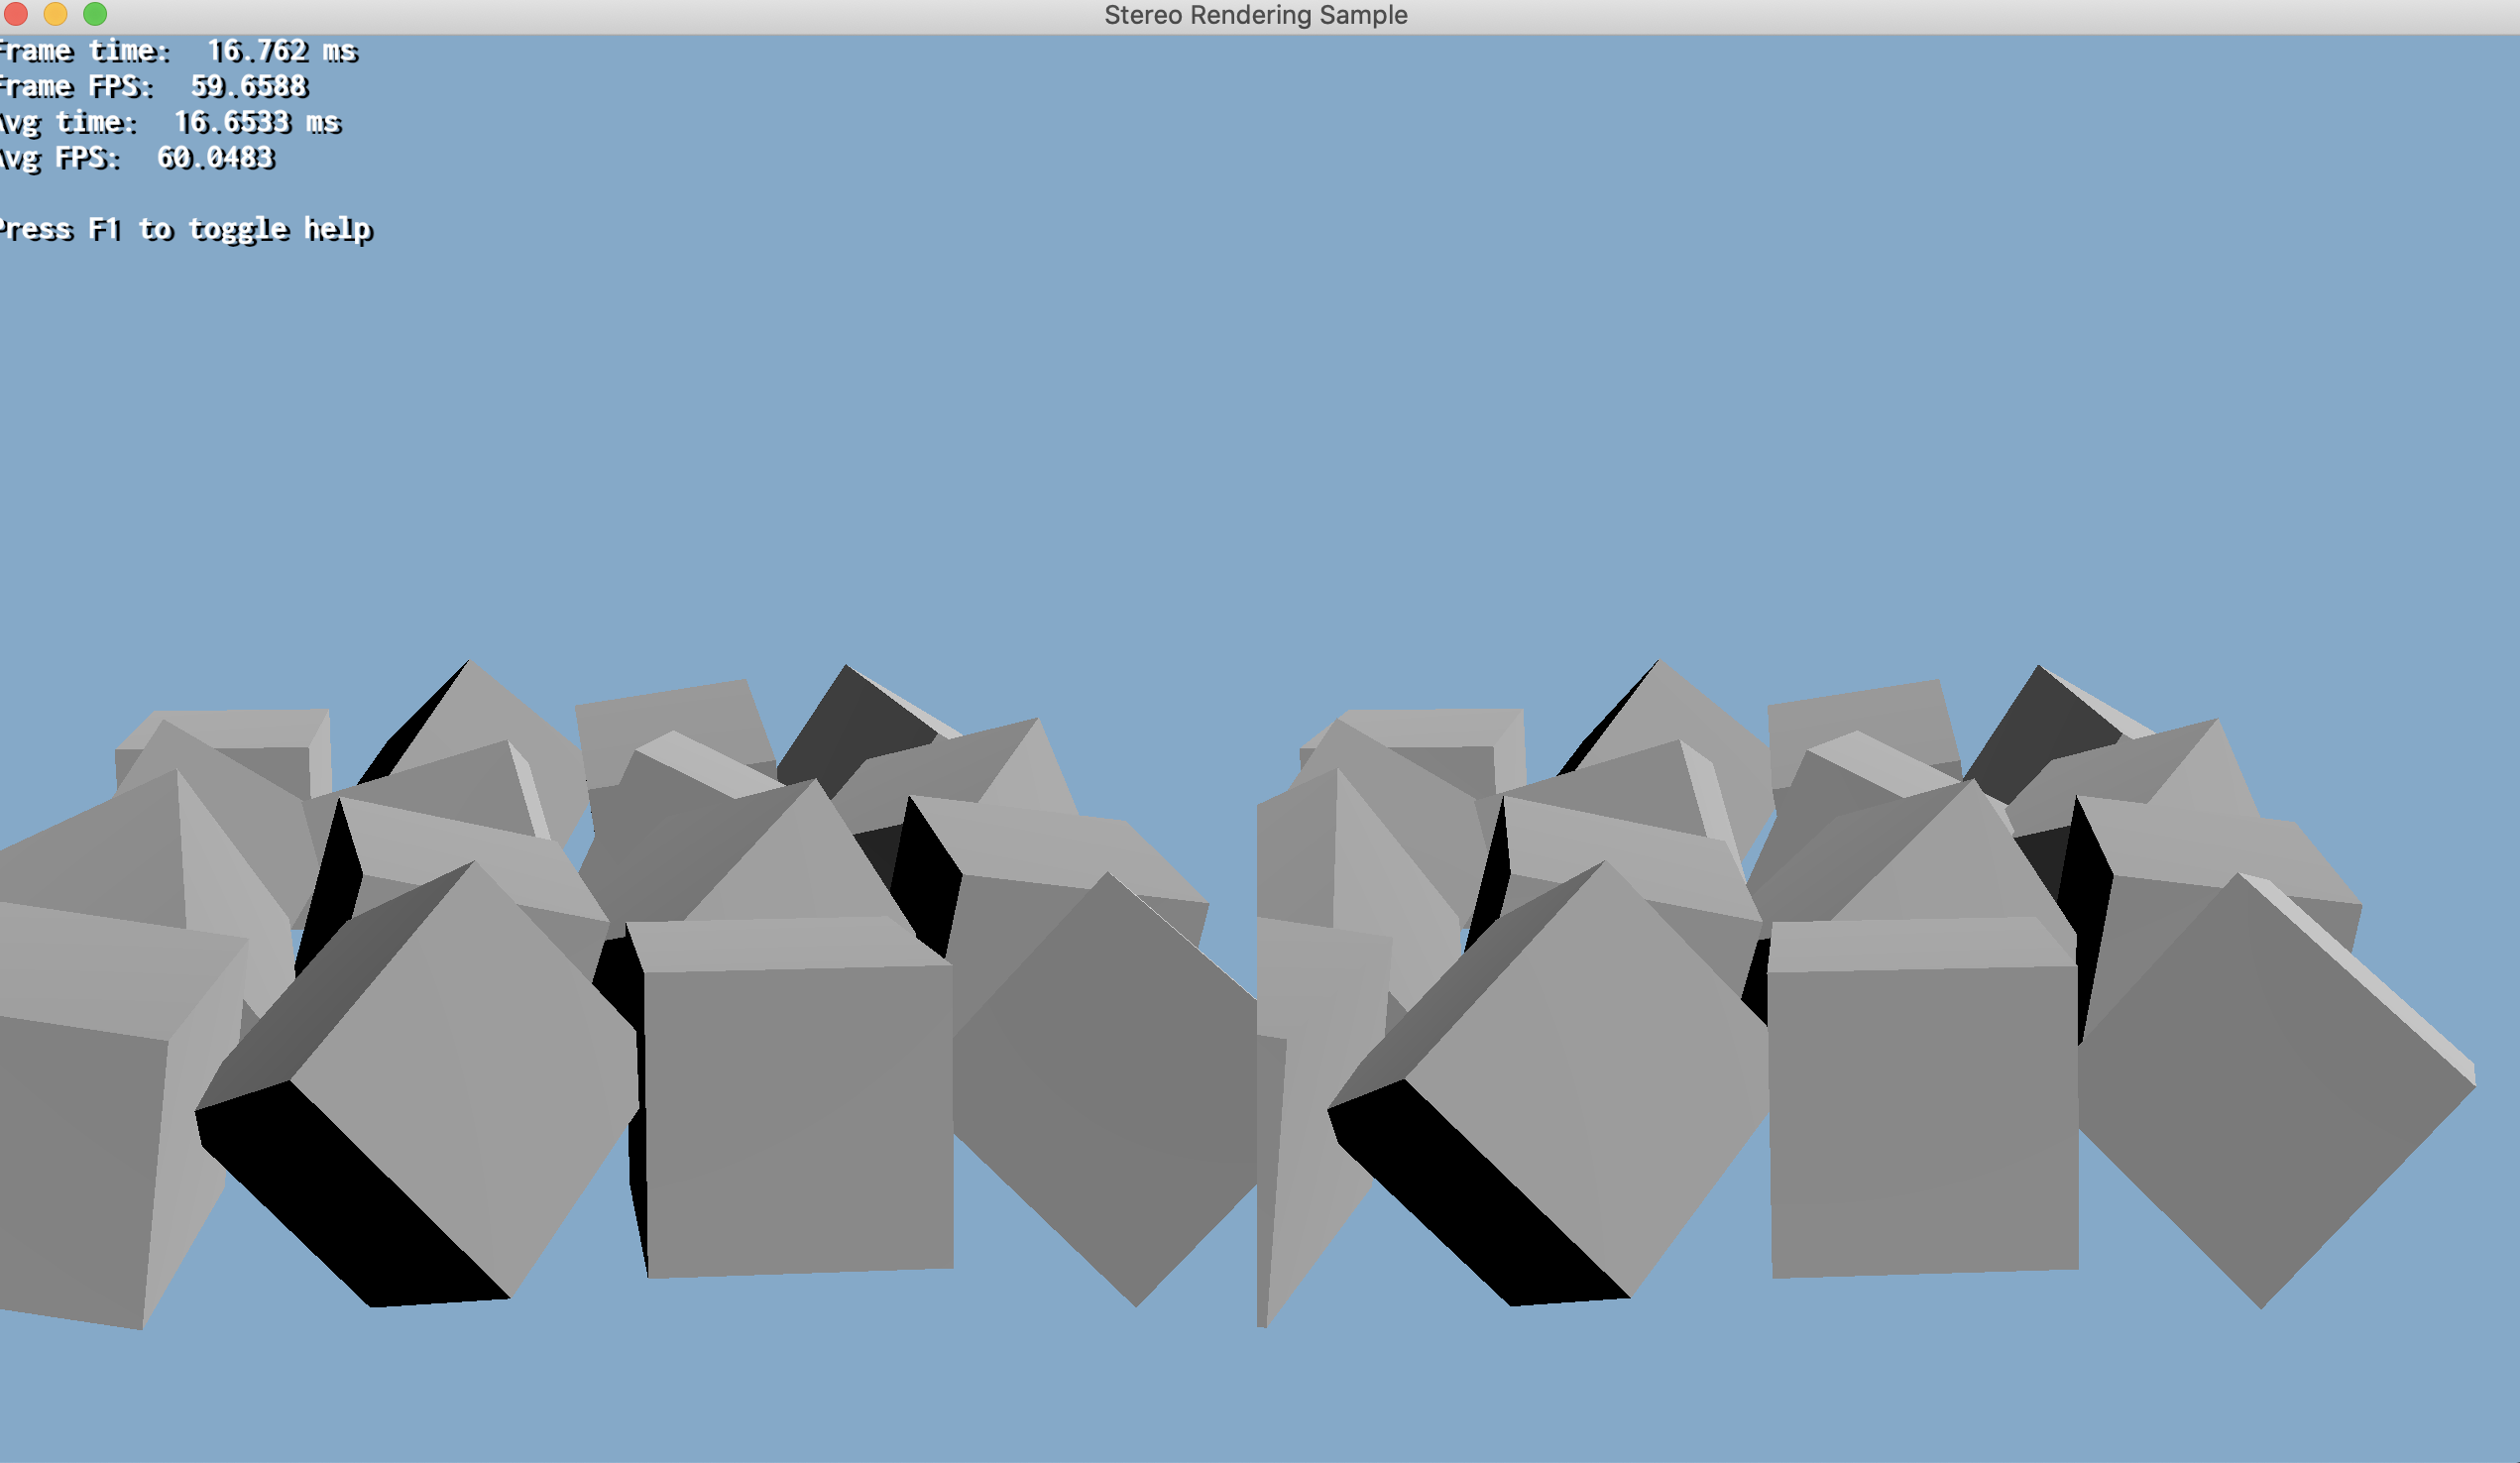Click the Frame time readout text

178,51
